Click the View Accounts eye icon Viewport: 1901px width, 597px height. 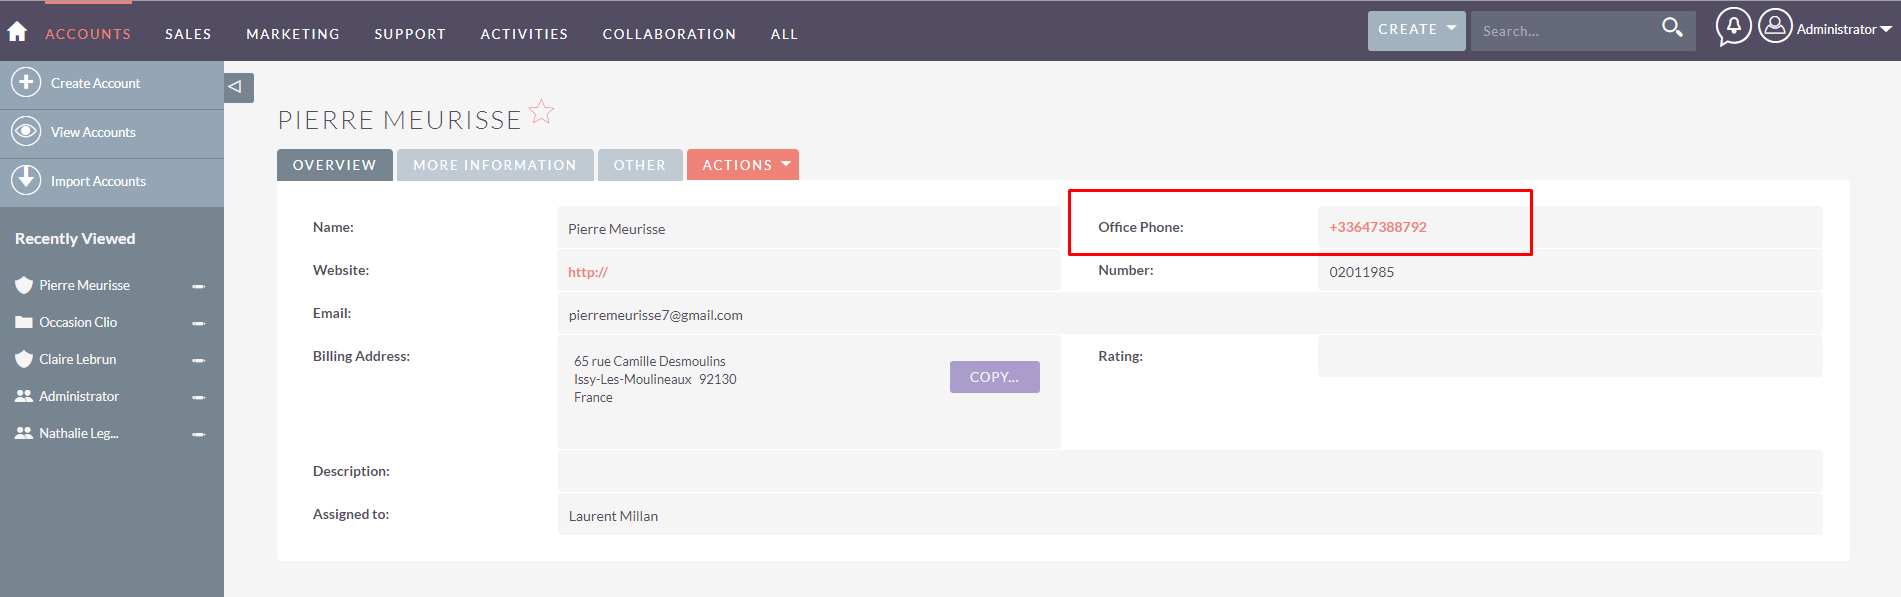click(x=26, y=131)
